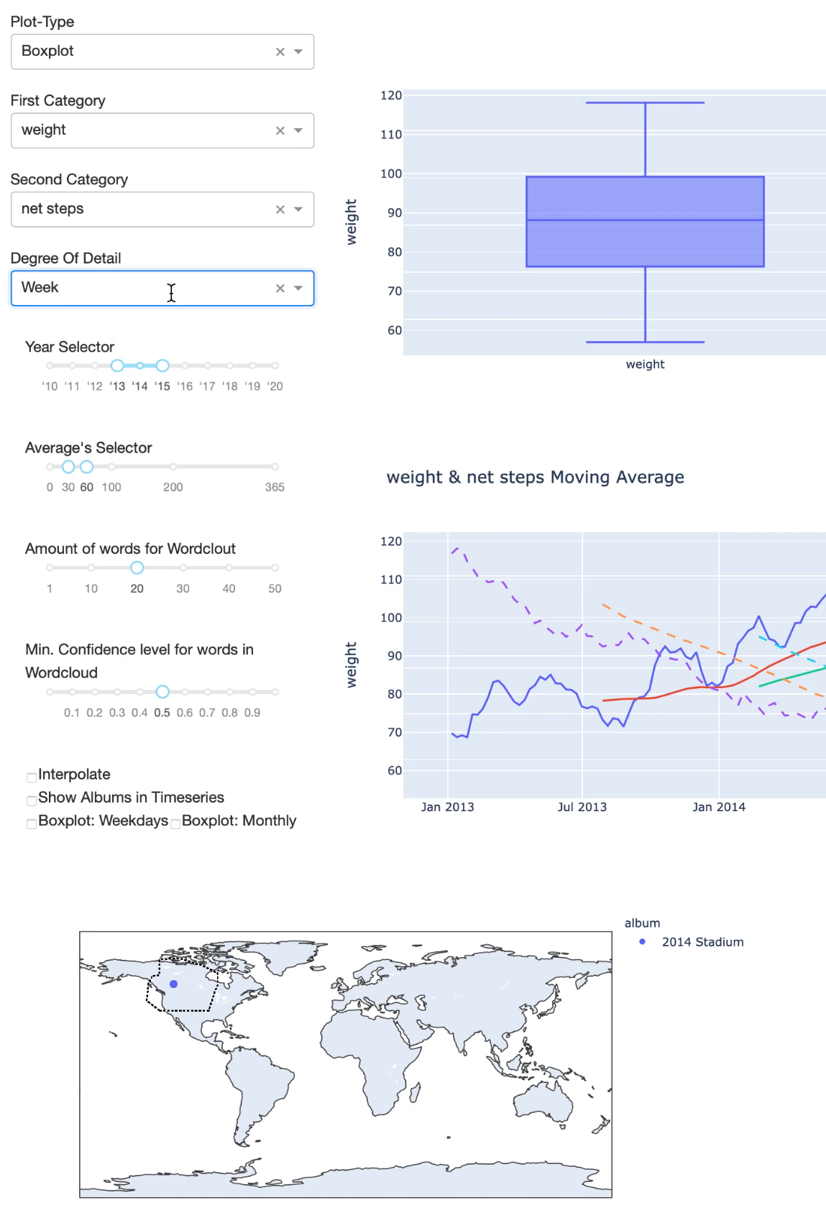
Task: Set Average's Selector to 200 mark
Action: 173,467
